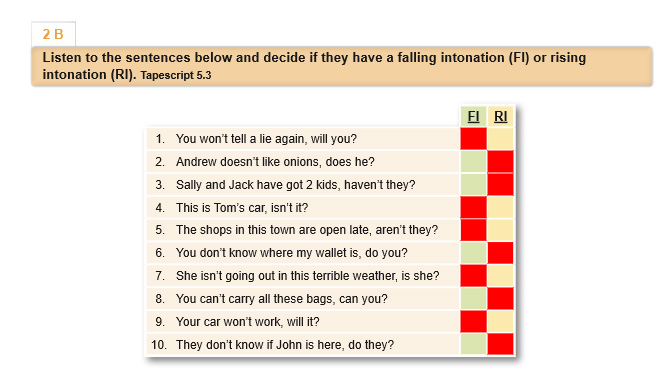Select red RI cell for sentence 10
The height and width of the screenshot is (376, 666).
(x=501, y=345)
